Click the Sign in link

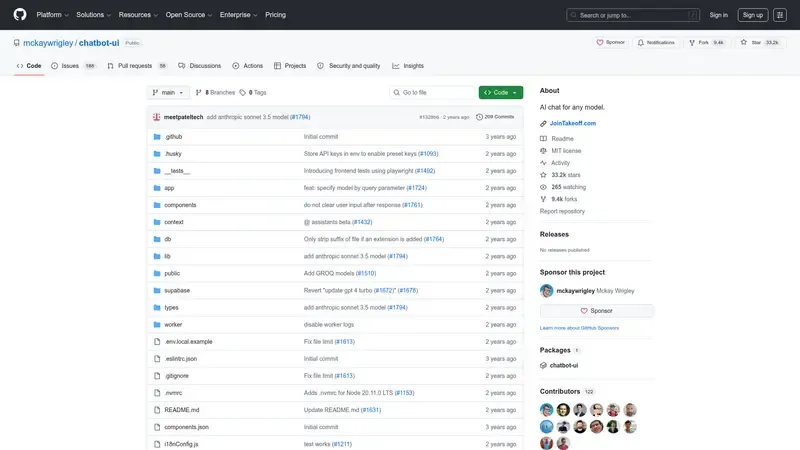[718, 15]
